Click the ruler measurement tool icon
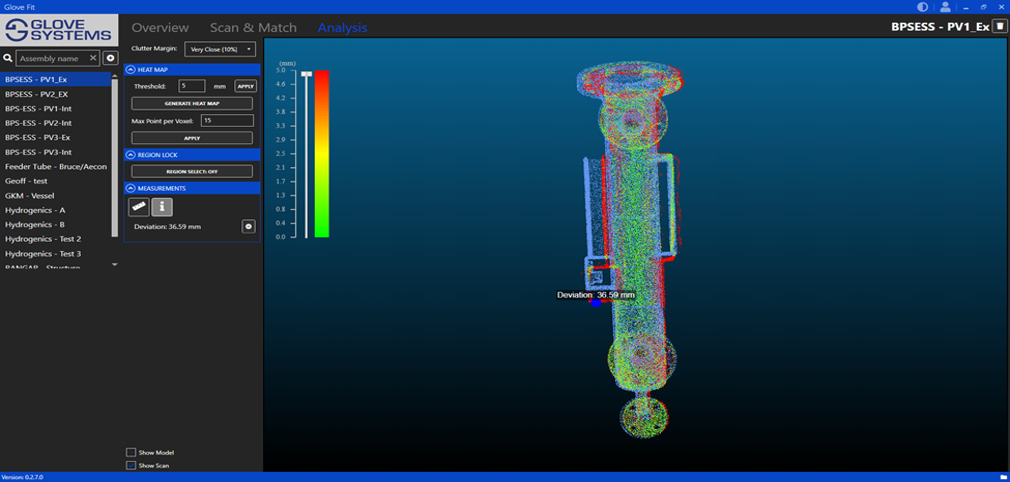Image resolution: width=1010 pixels, height=482 pixels. (138, 206)
